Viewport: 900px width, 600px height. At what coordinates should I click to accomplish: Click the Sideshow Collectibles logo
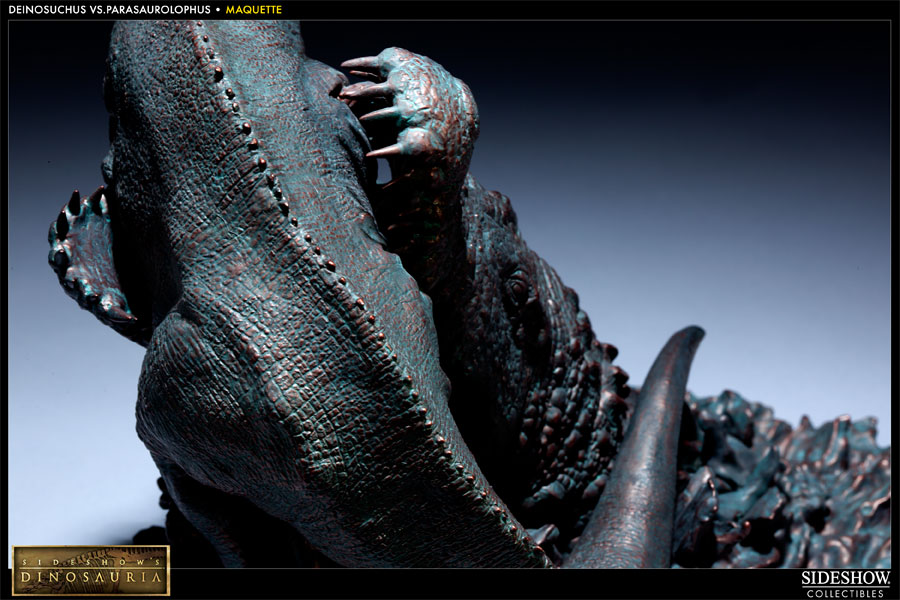[x=845, y=584]
